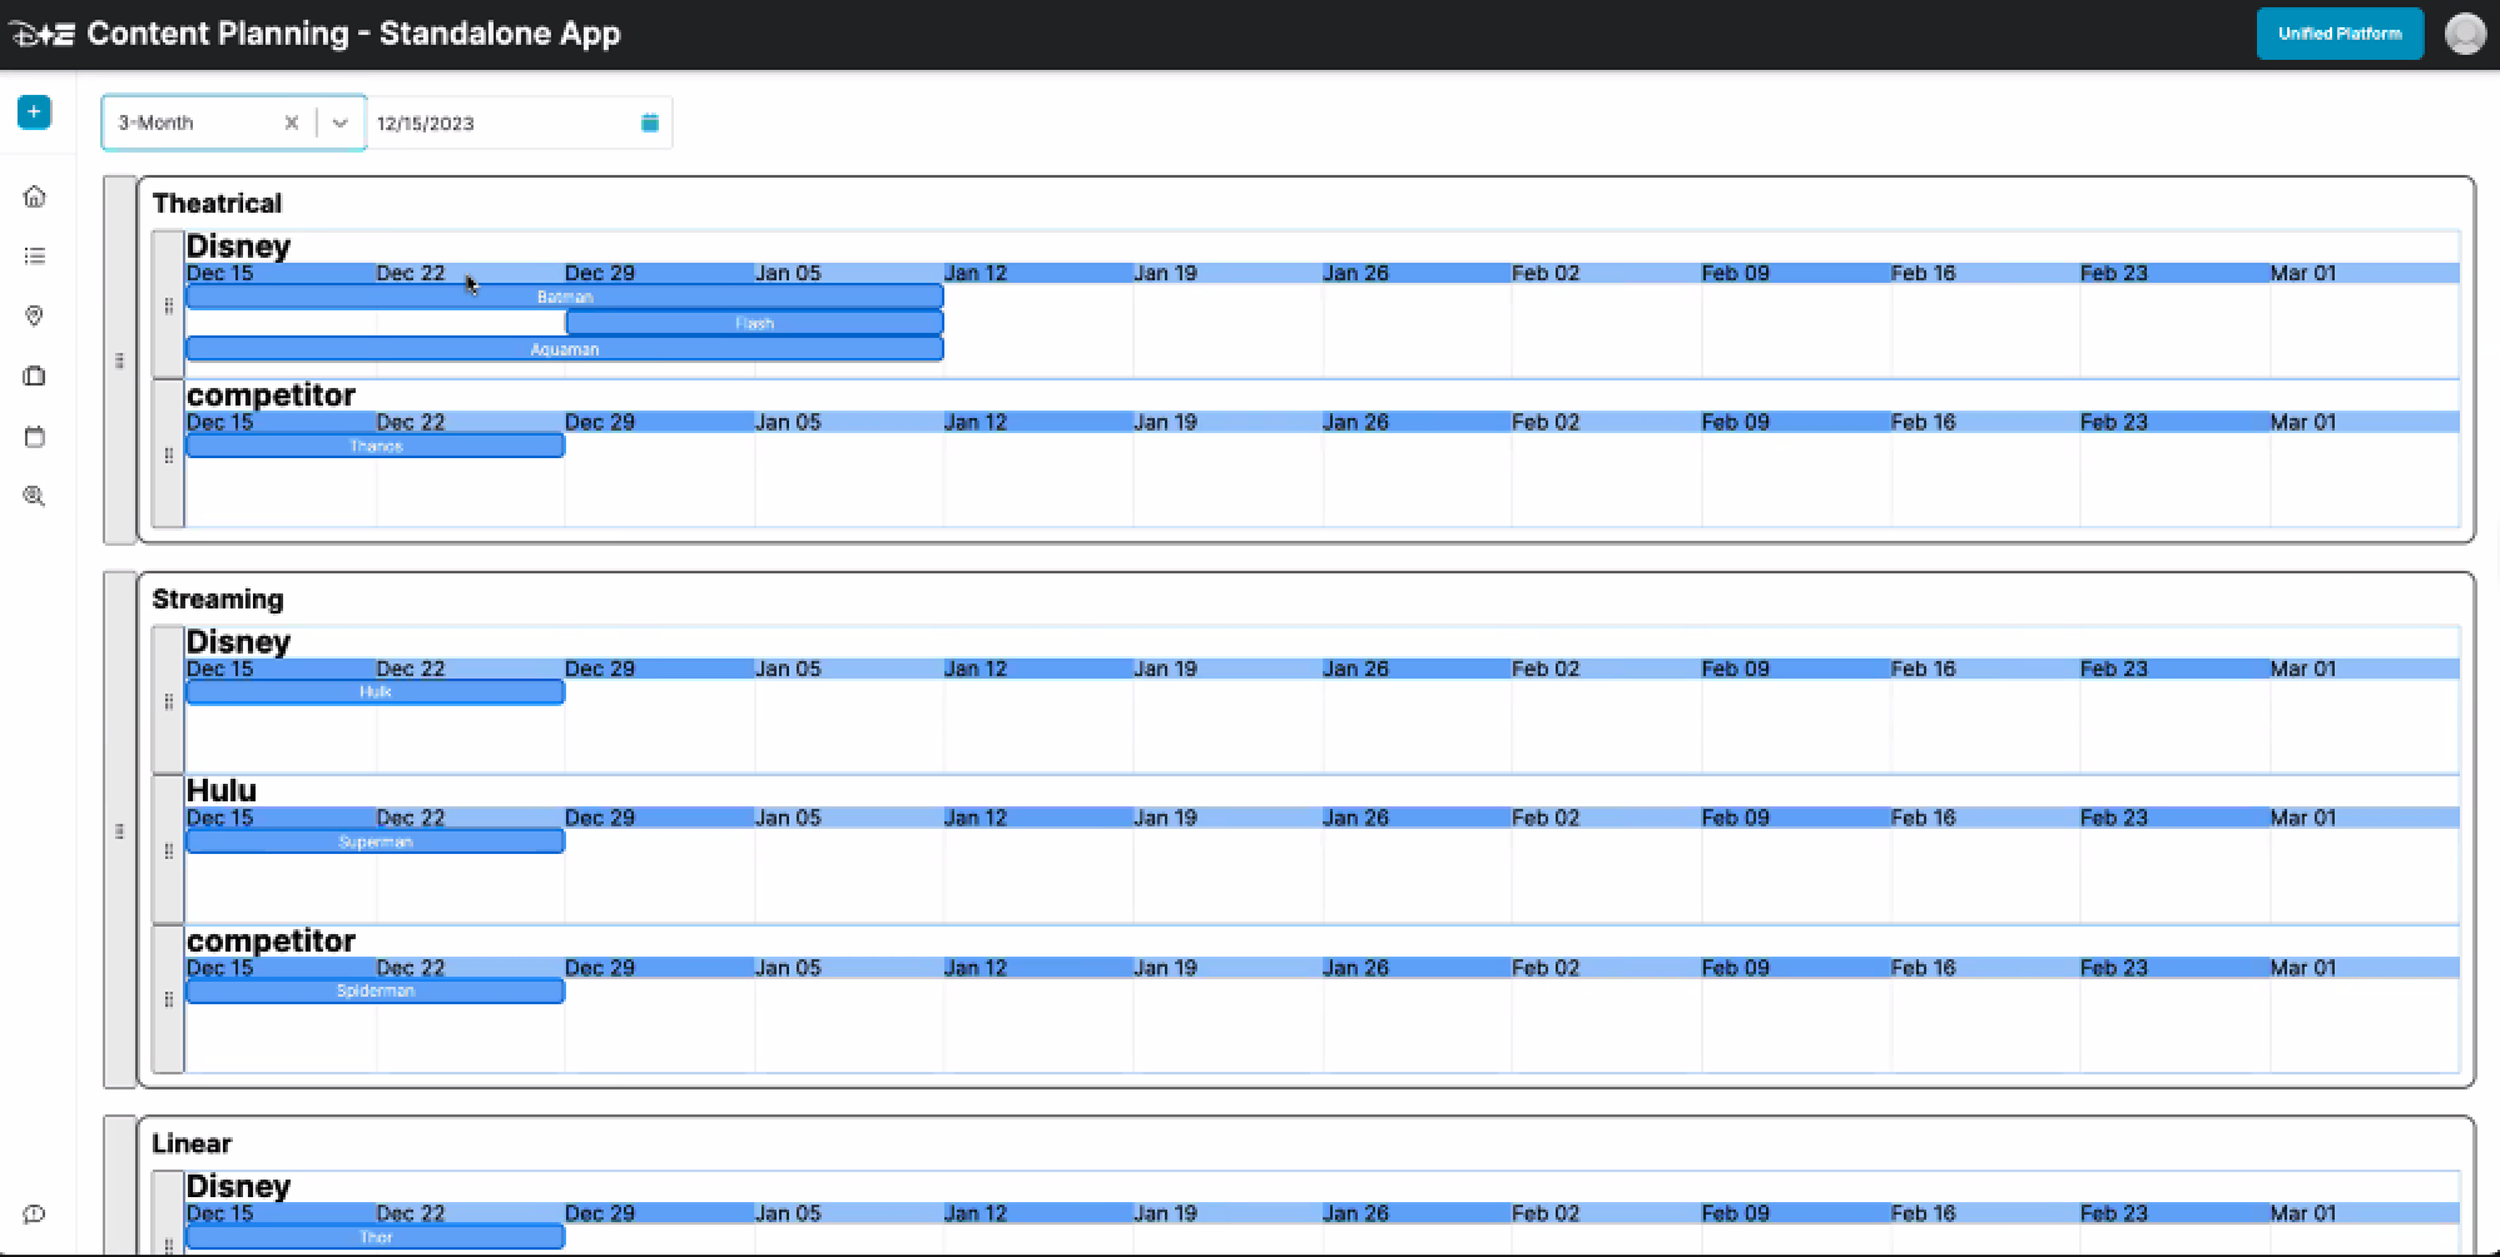
Task: Click the blue plus add button
Action: click(x=34, y=112)
